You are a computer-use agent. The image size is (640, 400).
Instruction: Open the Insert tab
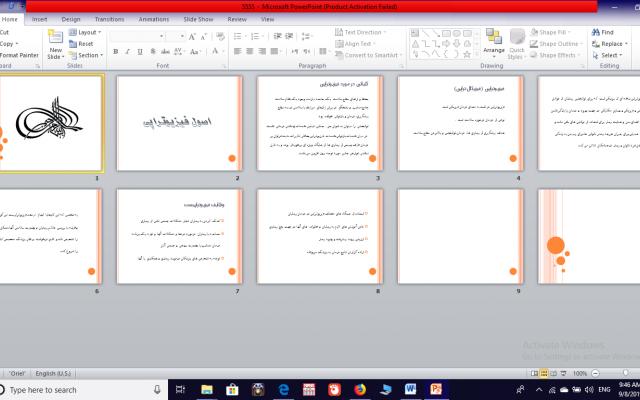point(40,19)
